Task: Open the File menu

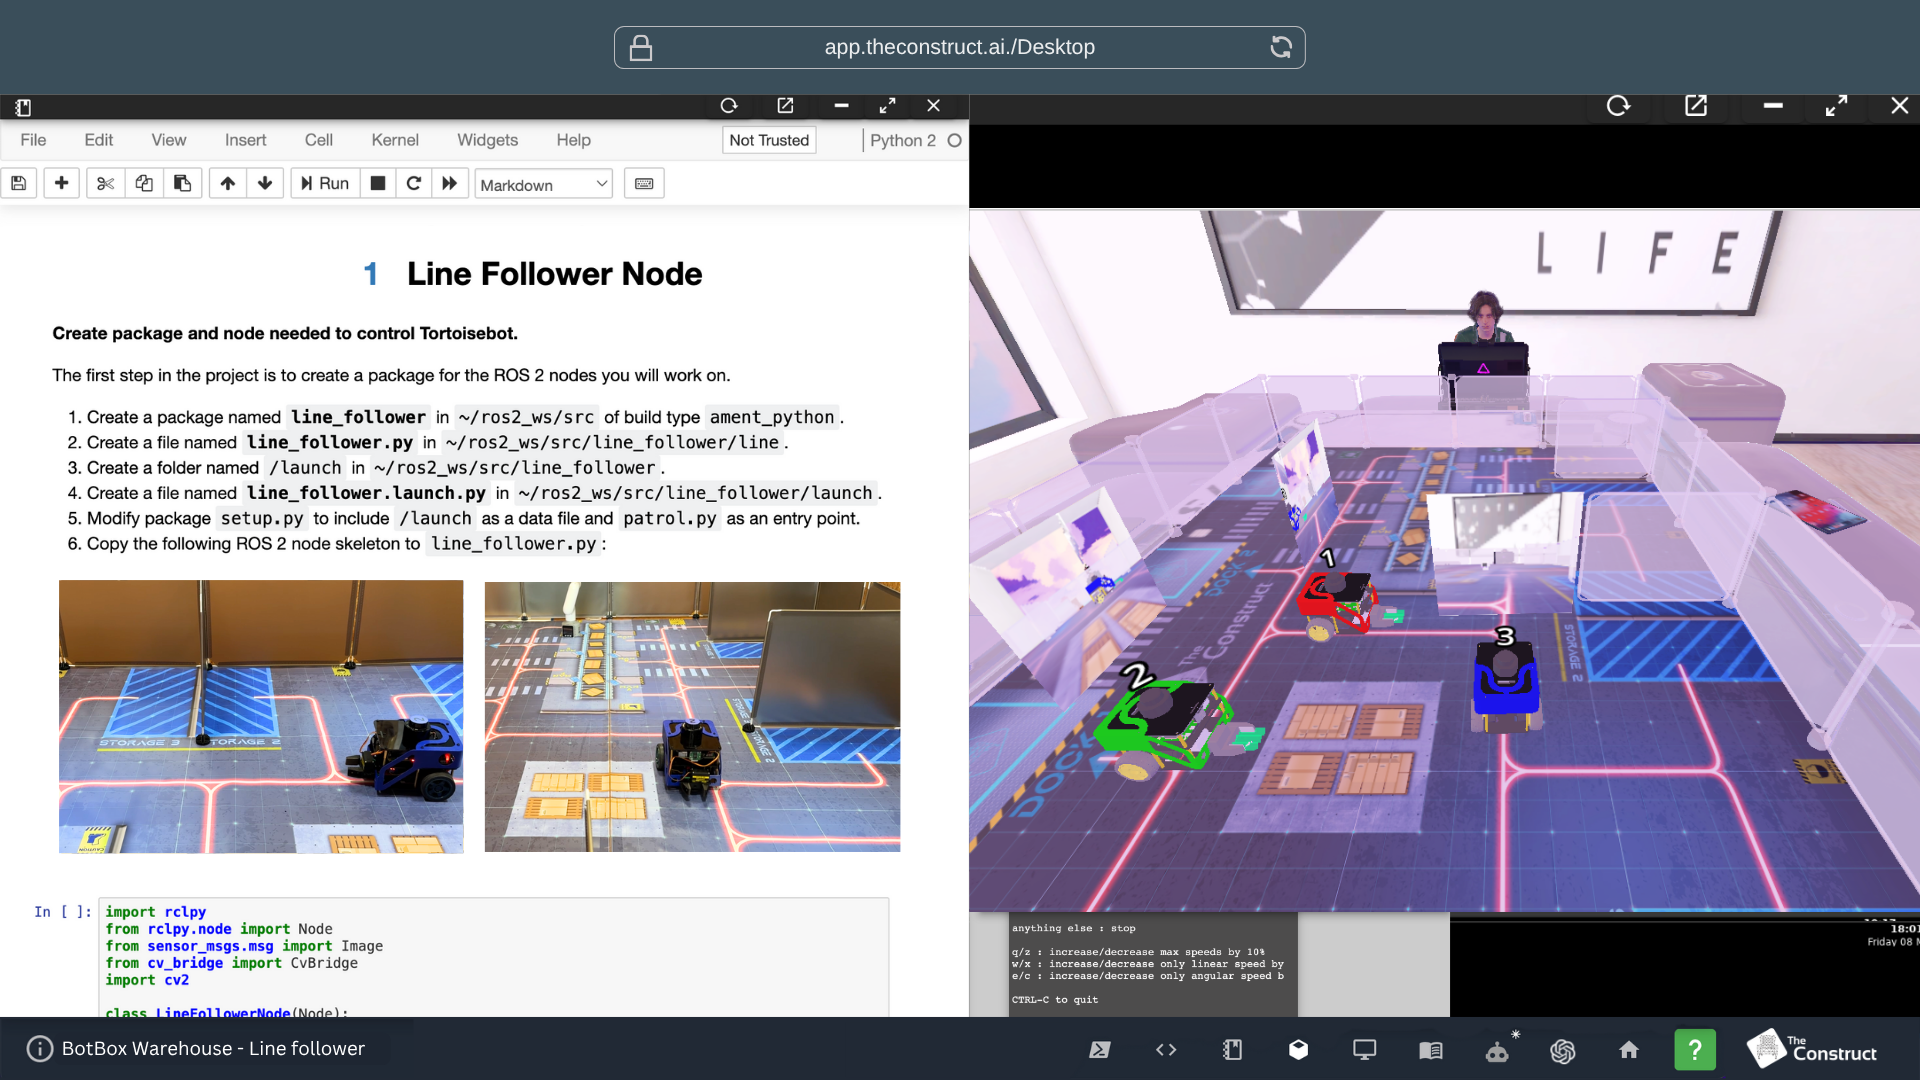Action: (33, 140)
